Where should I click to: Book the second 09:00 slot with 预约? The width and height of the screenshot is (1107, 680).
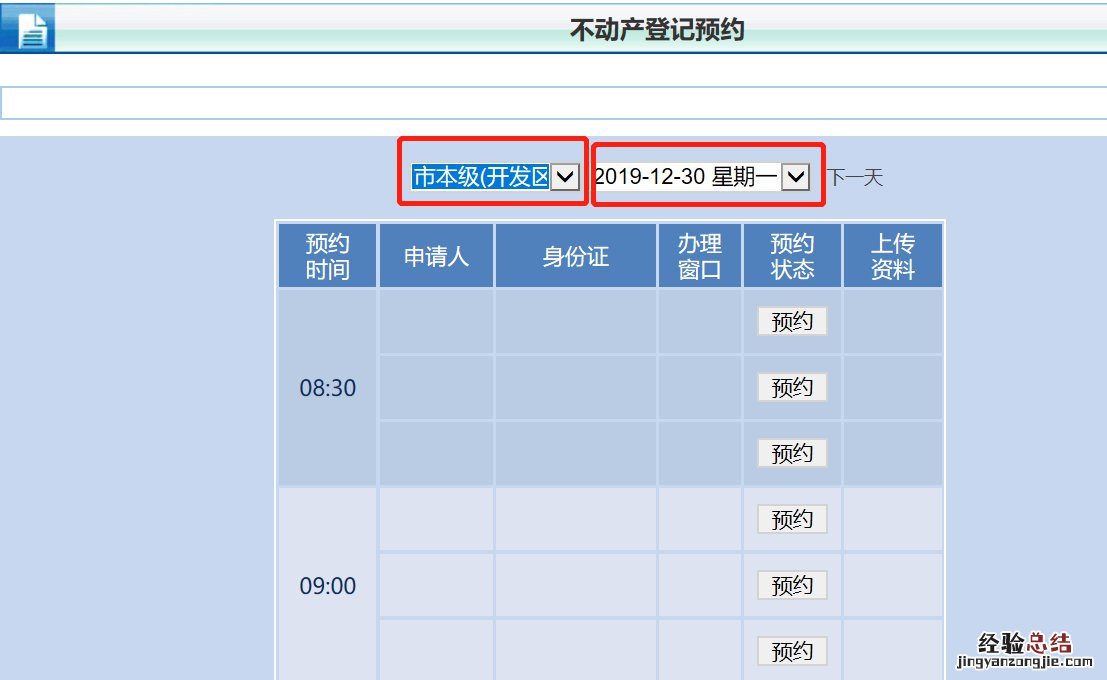pos(792,585)
